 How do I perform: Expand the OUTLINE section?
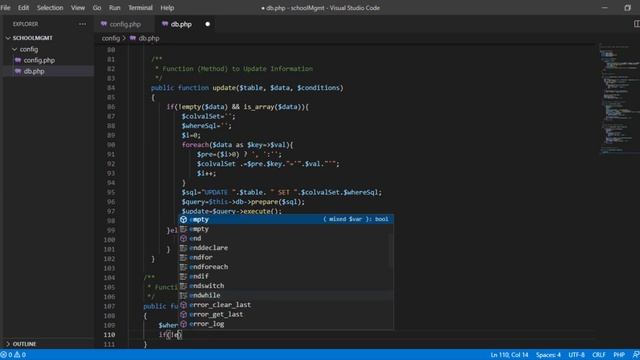tap(24, 344)
